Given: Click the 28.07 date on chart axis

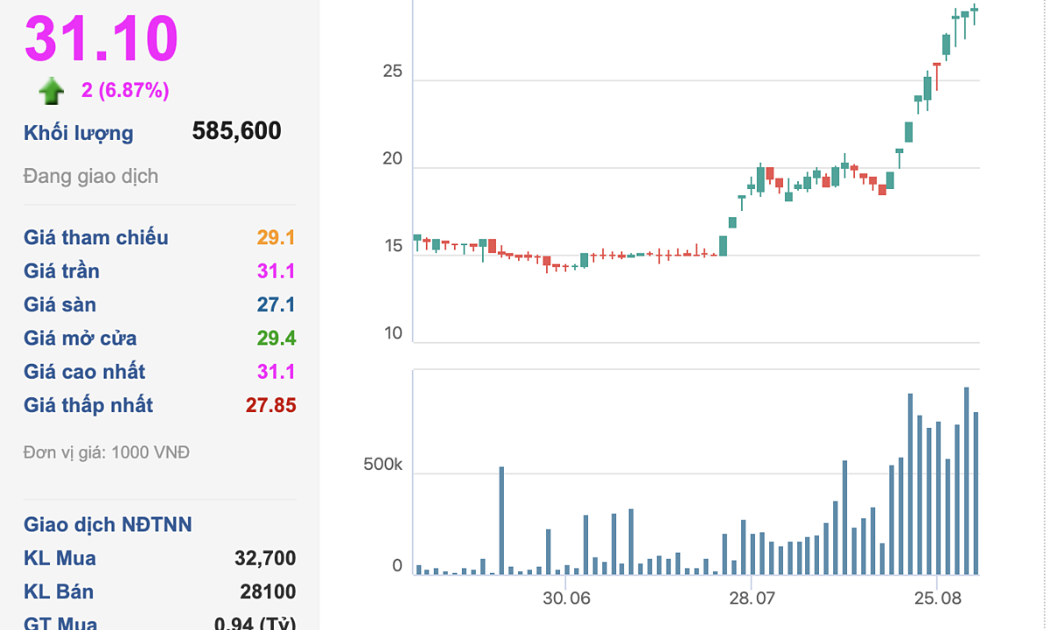Looking at the screenshot, I should click(x=751, y=598).
